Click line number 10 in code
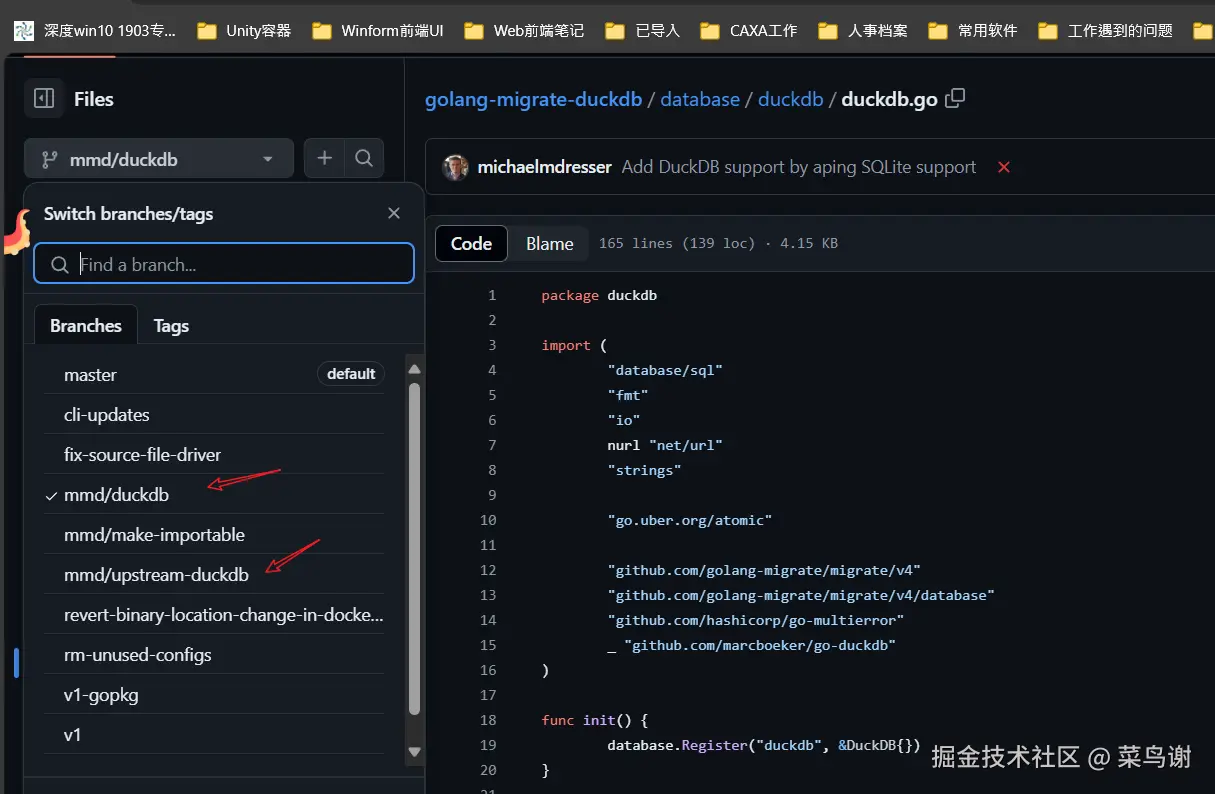The image size is (1215, 794). [488, 520]
